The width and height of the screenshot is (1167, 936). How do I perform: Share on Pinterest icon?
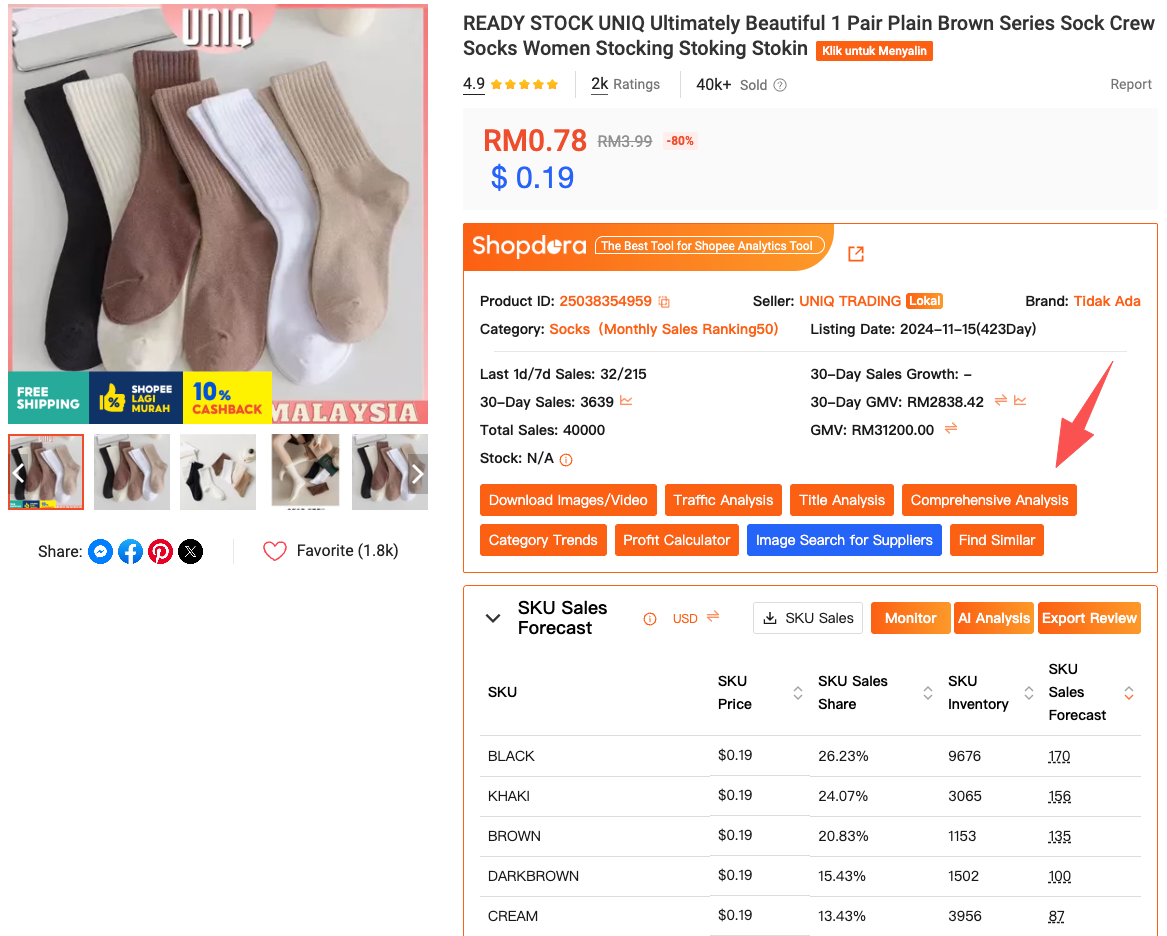pos(160,551)
